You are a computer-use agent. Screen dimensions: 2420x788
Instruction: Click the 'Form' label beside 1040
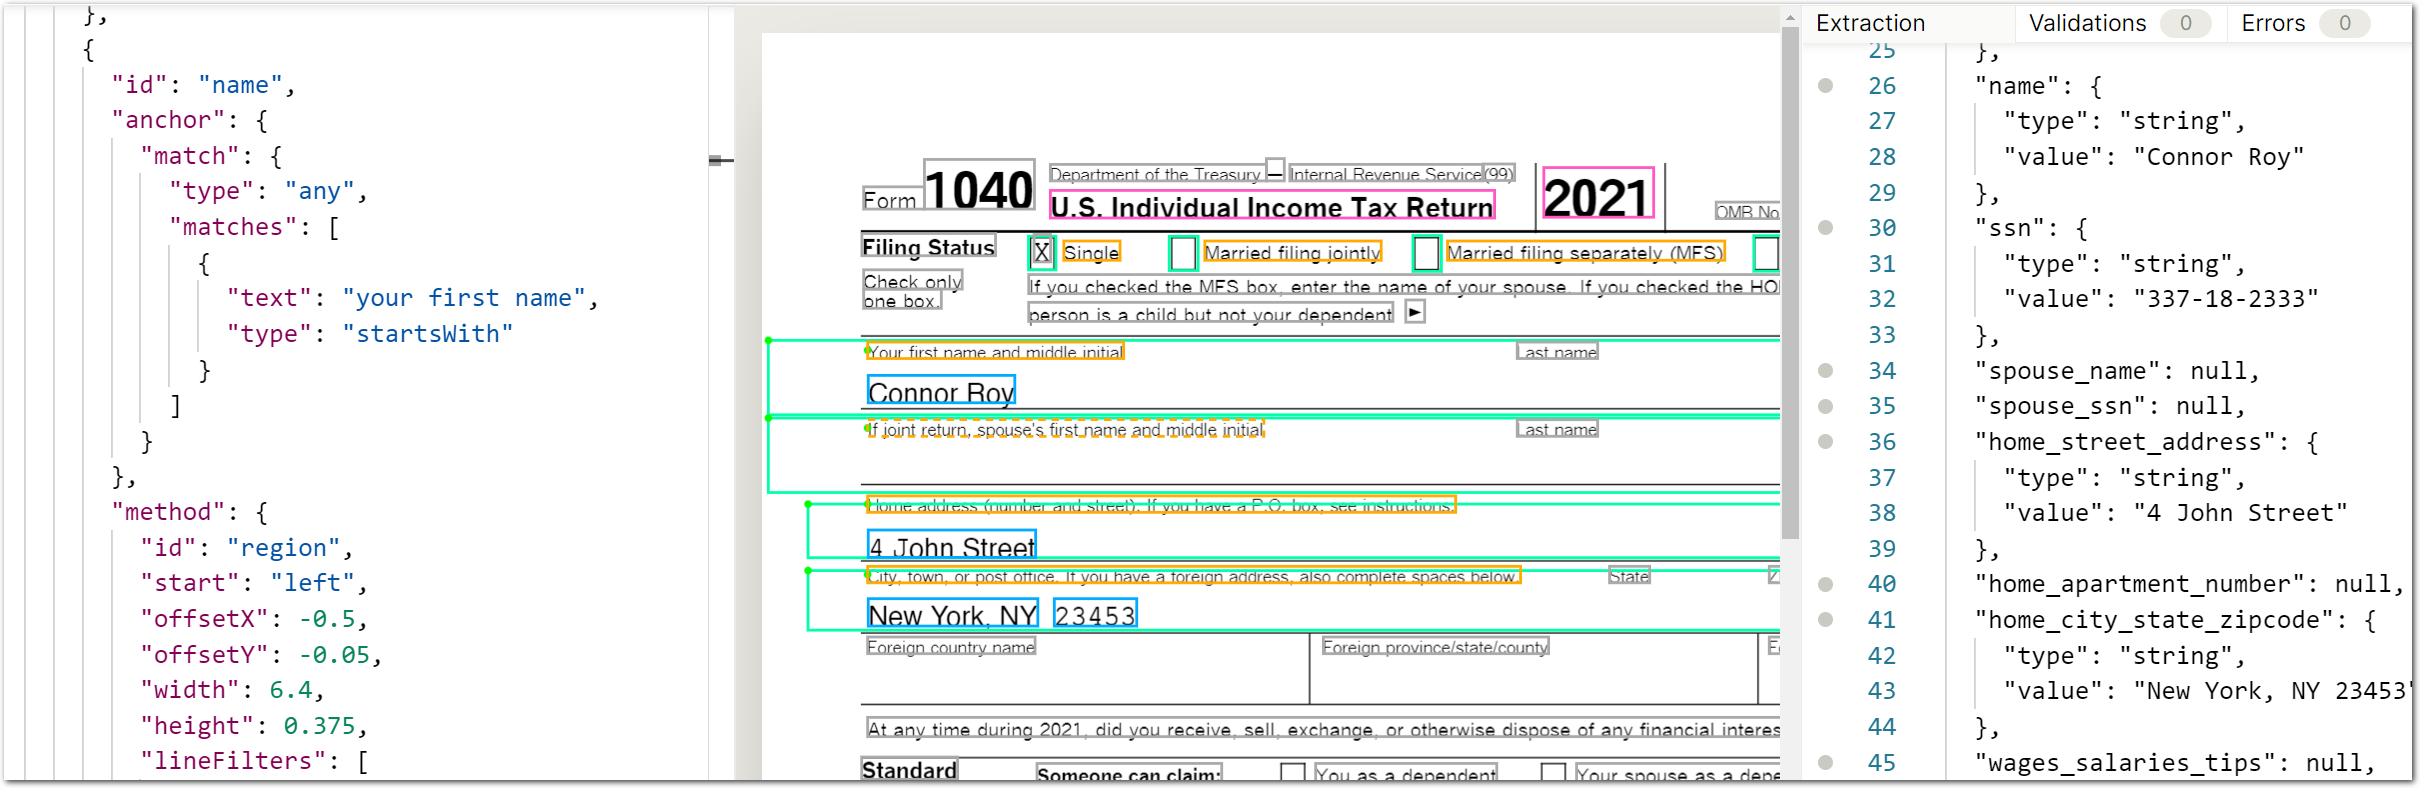click(x=890, y=199)
